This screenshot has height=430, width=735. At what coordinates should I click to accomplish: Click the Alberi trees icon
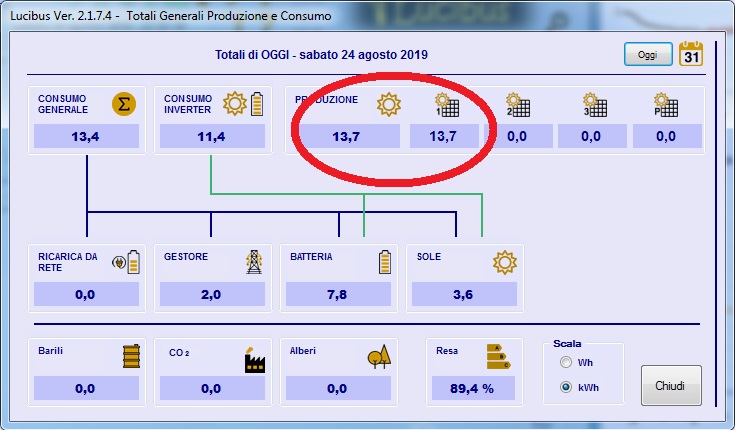coord(379,356)
